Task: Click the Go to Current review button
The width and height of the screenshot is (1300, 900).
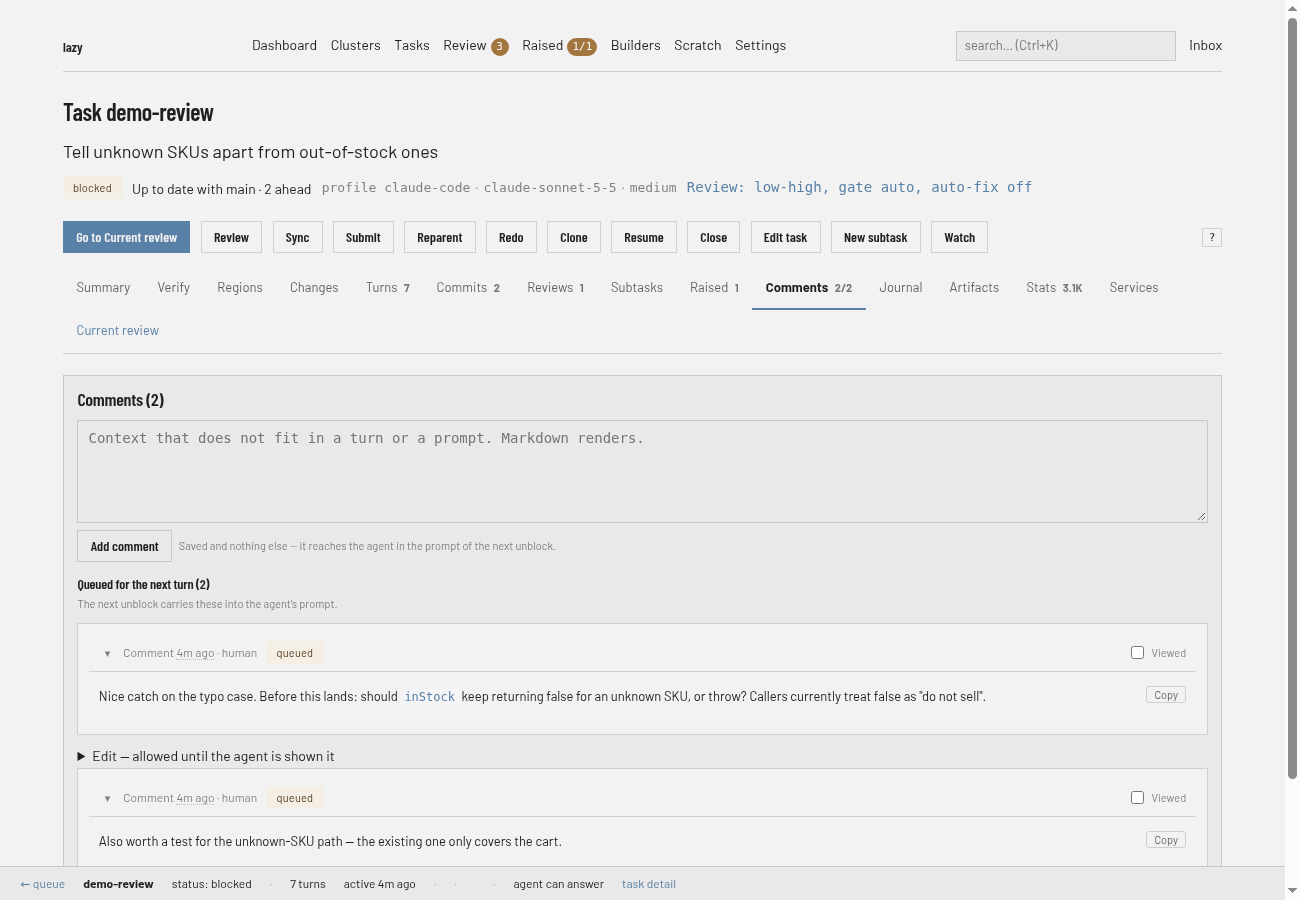Action: (126, 237)
